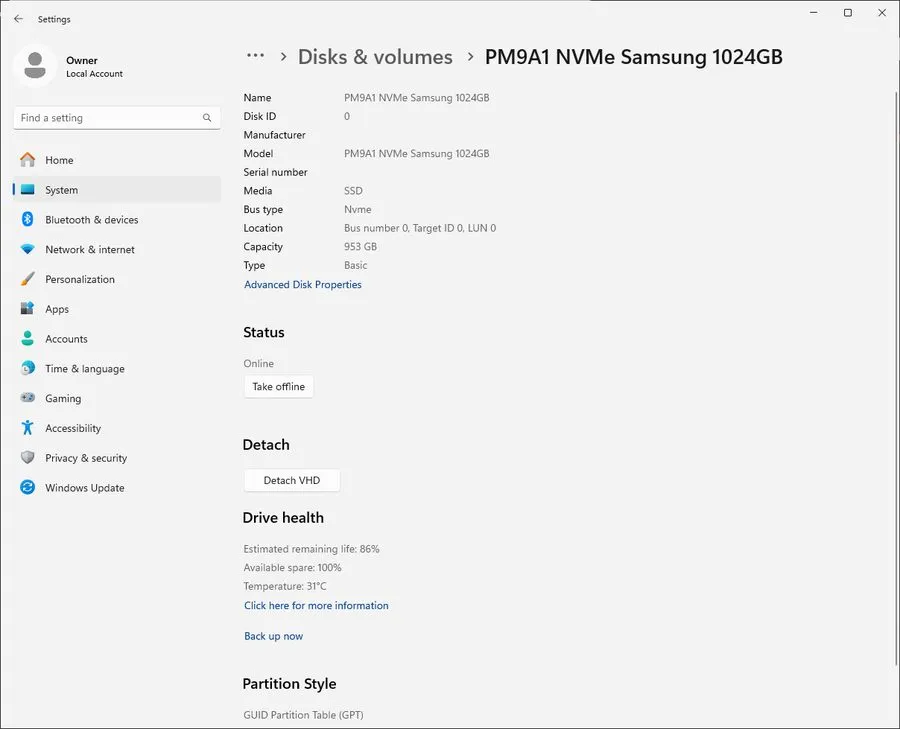
Task: Click Estimated remaining life 86% text
Action: coord(311,549)
